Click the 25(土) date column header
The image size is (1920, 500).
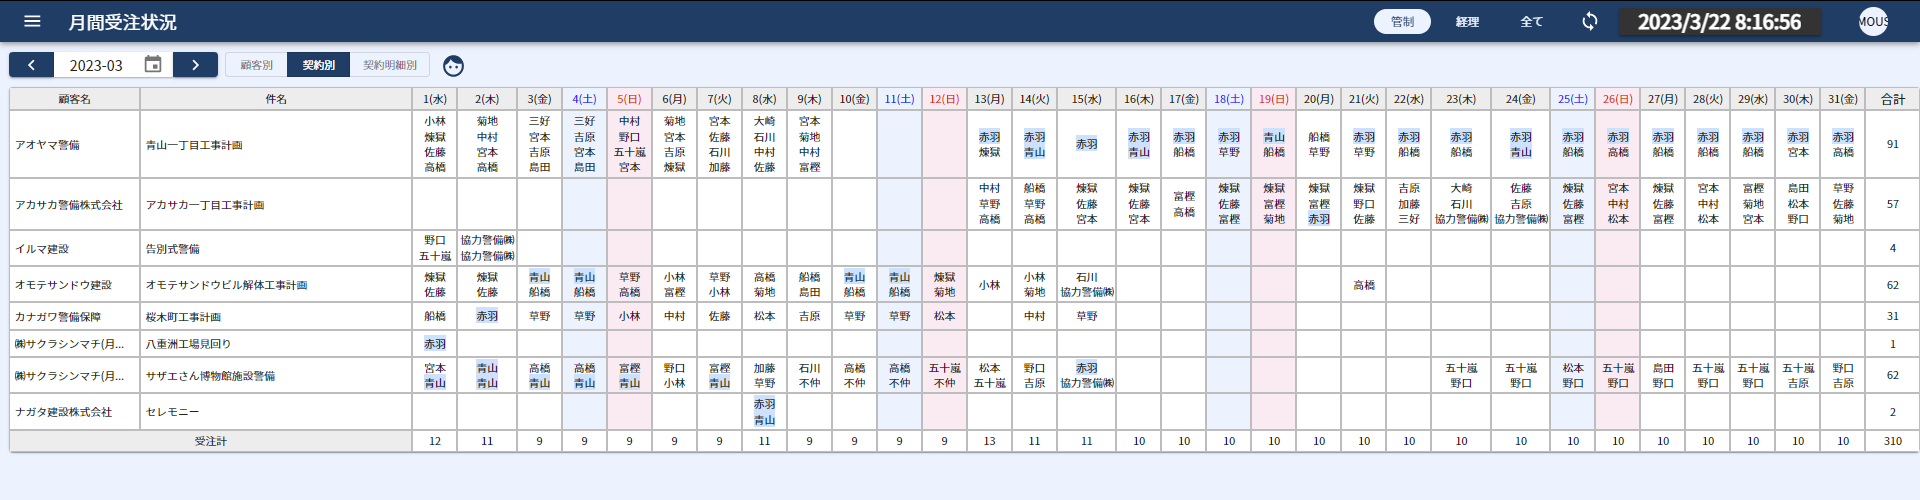(1573, 99)
